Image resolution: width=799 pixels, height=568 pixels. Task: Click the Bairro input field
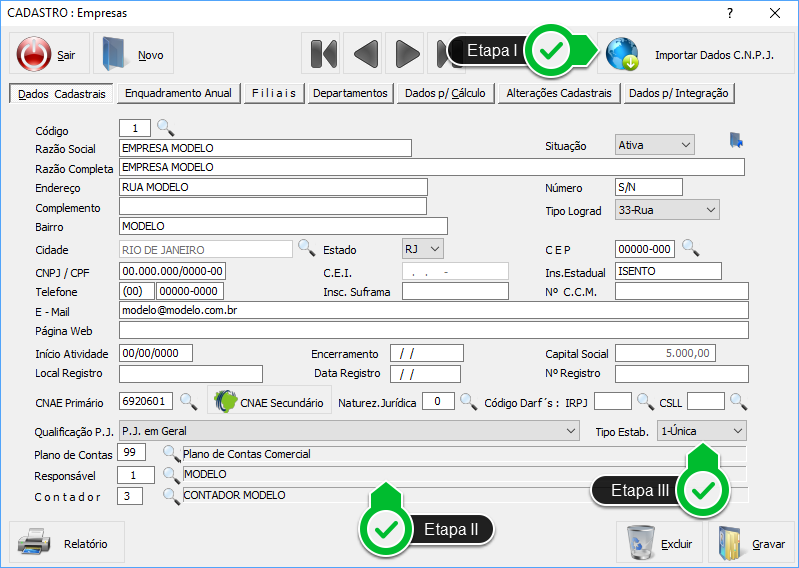(283, 226)
